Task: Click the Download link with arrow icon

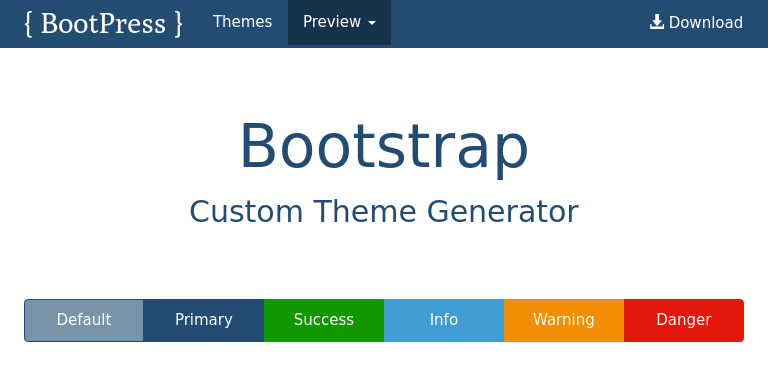Action: tap(696, 23)
